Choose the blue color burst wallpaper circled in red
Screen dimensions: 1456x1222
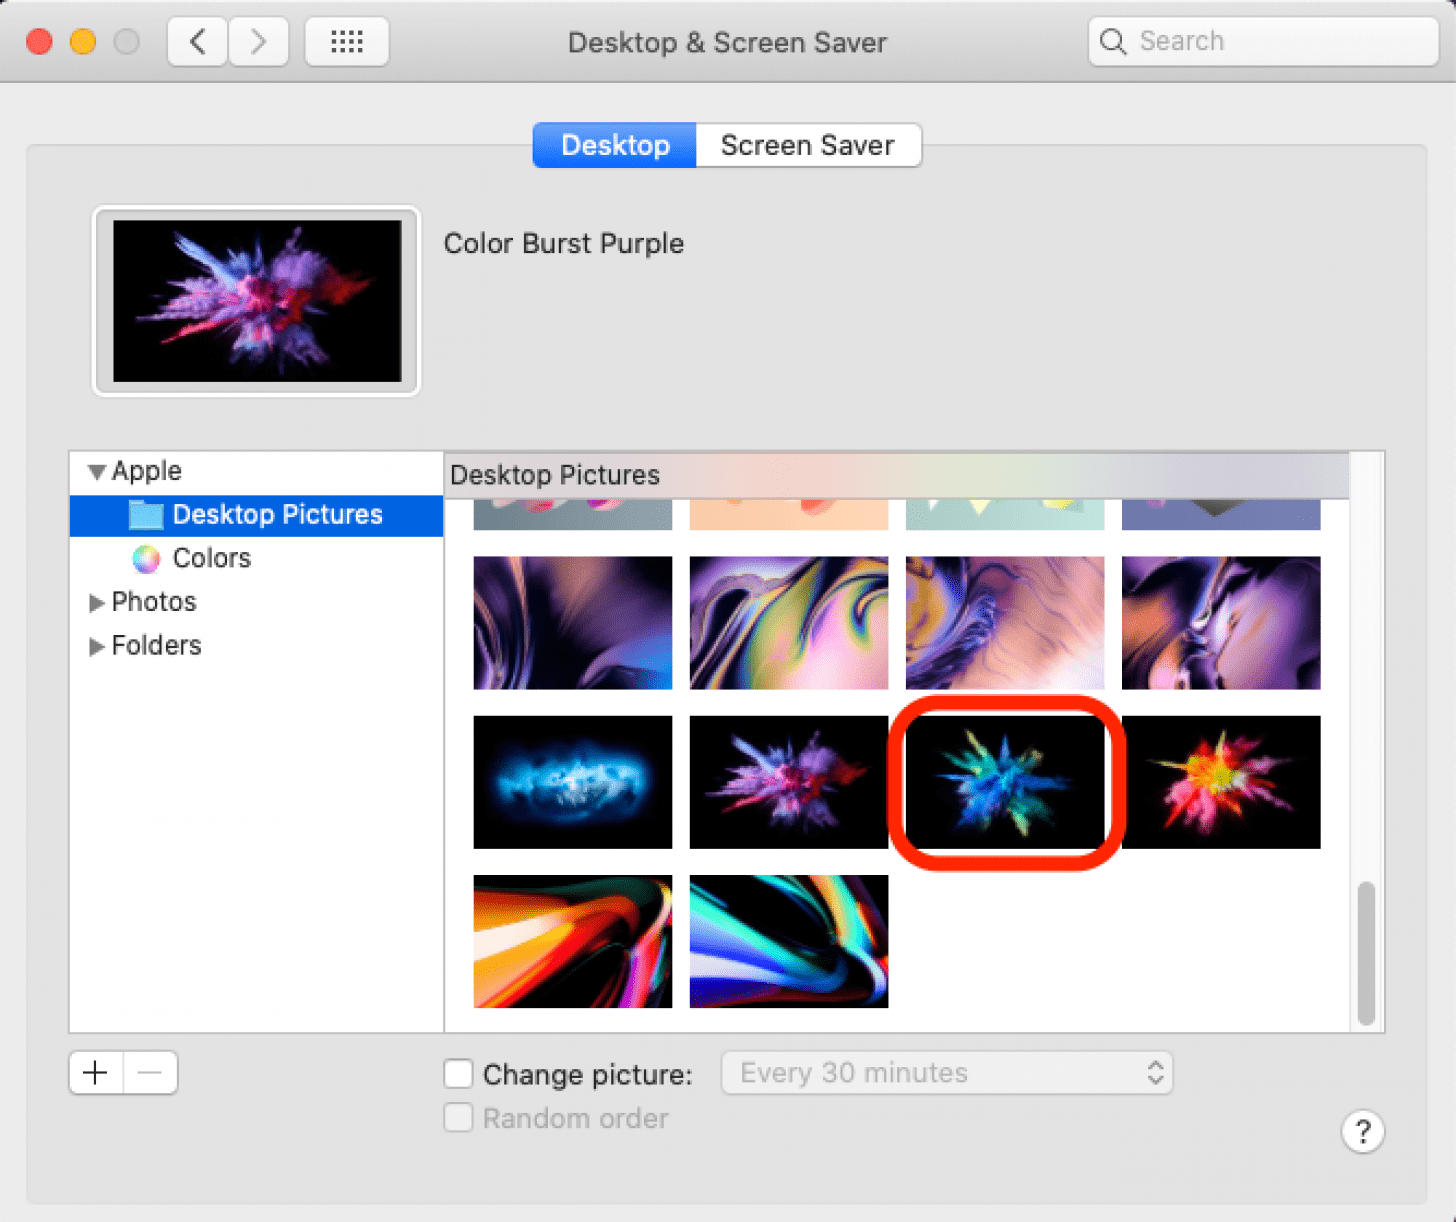click(1004, 782)
